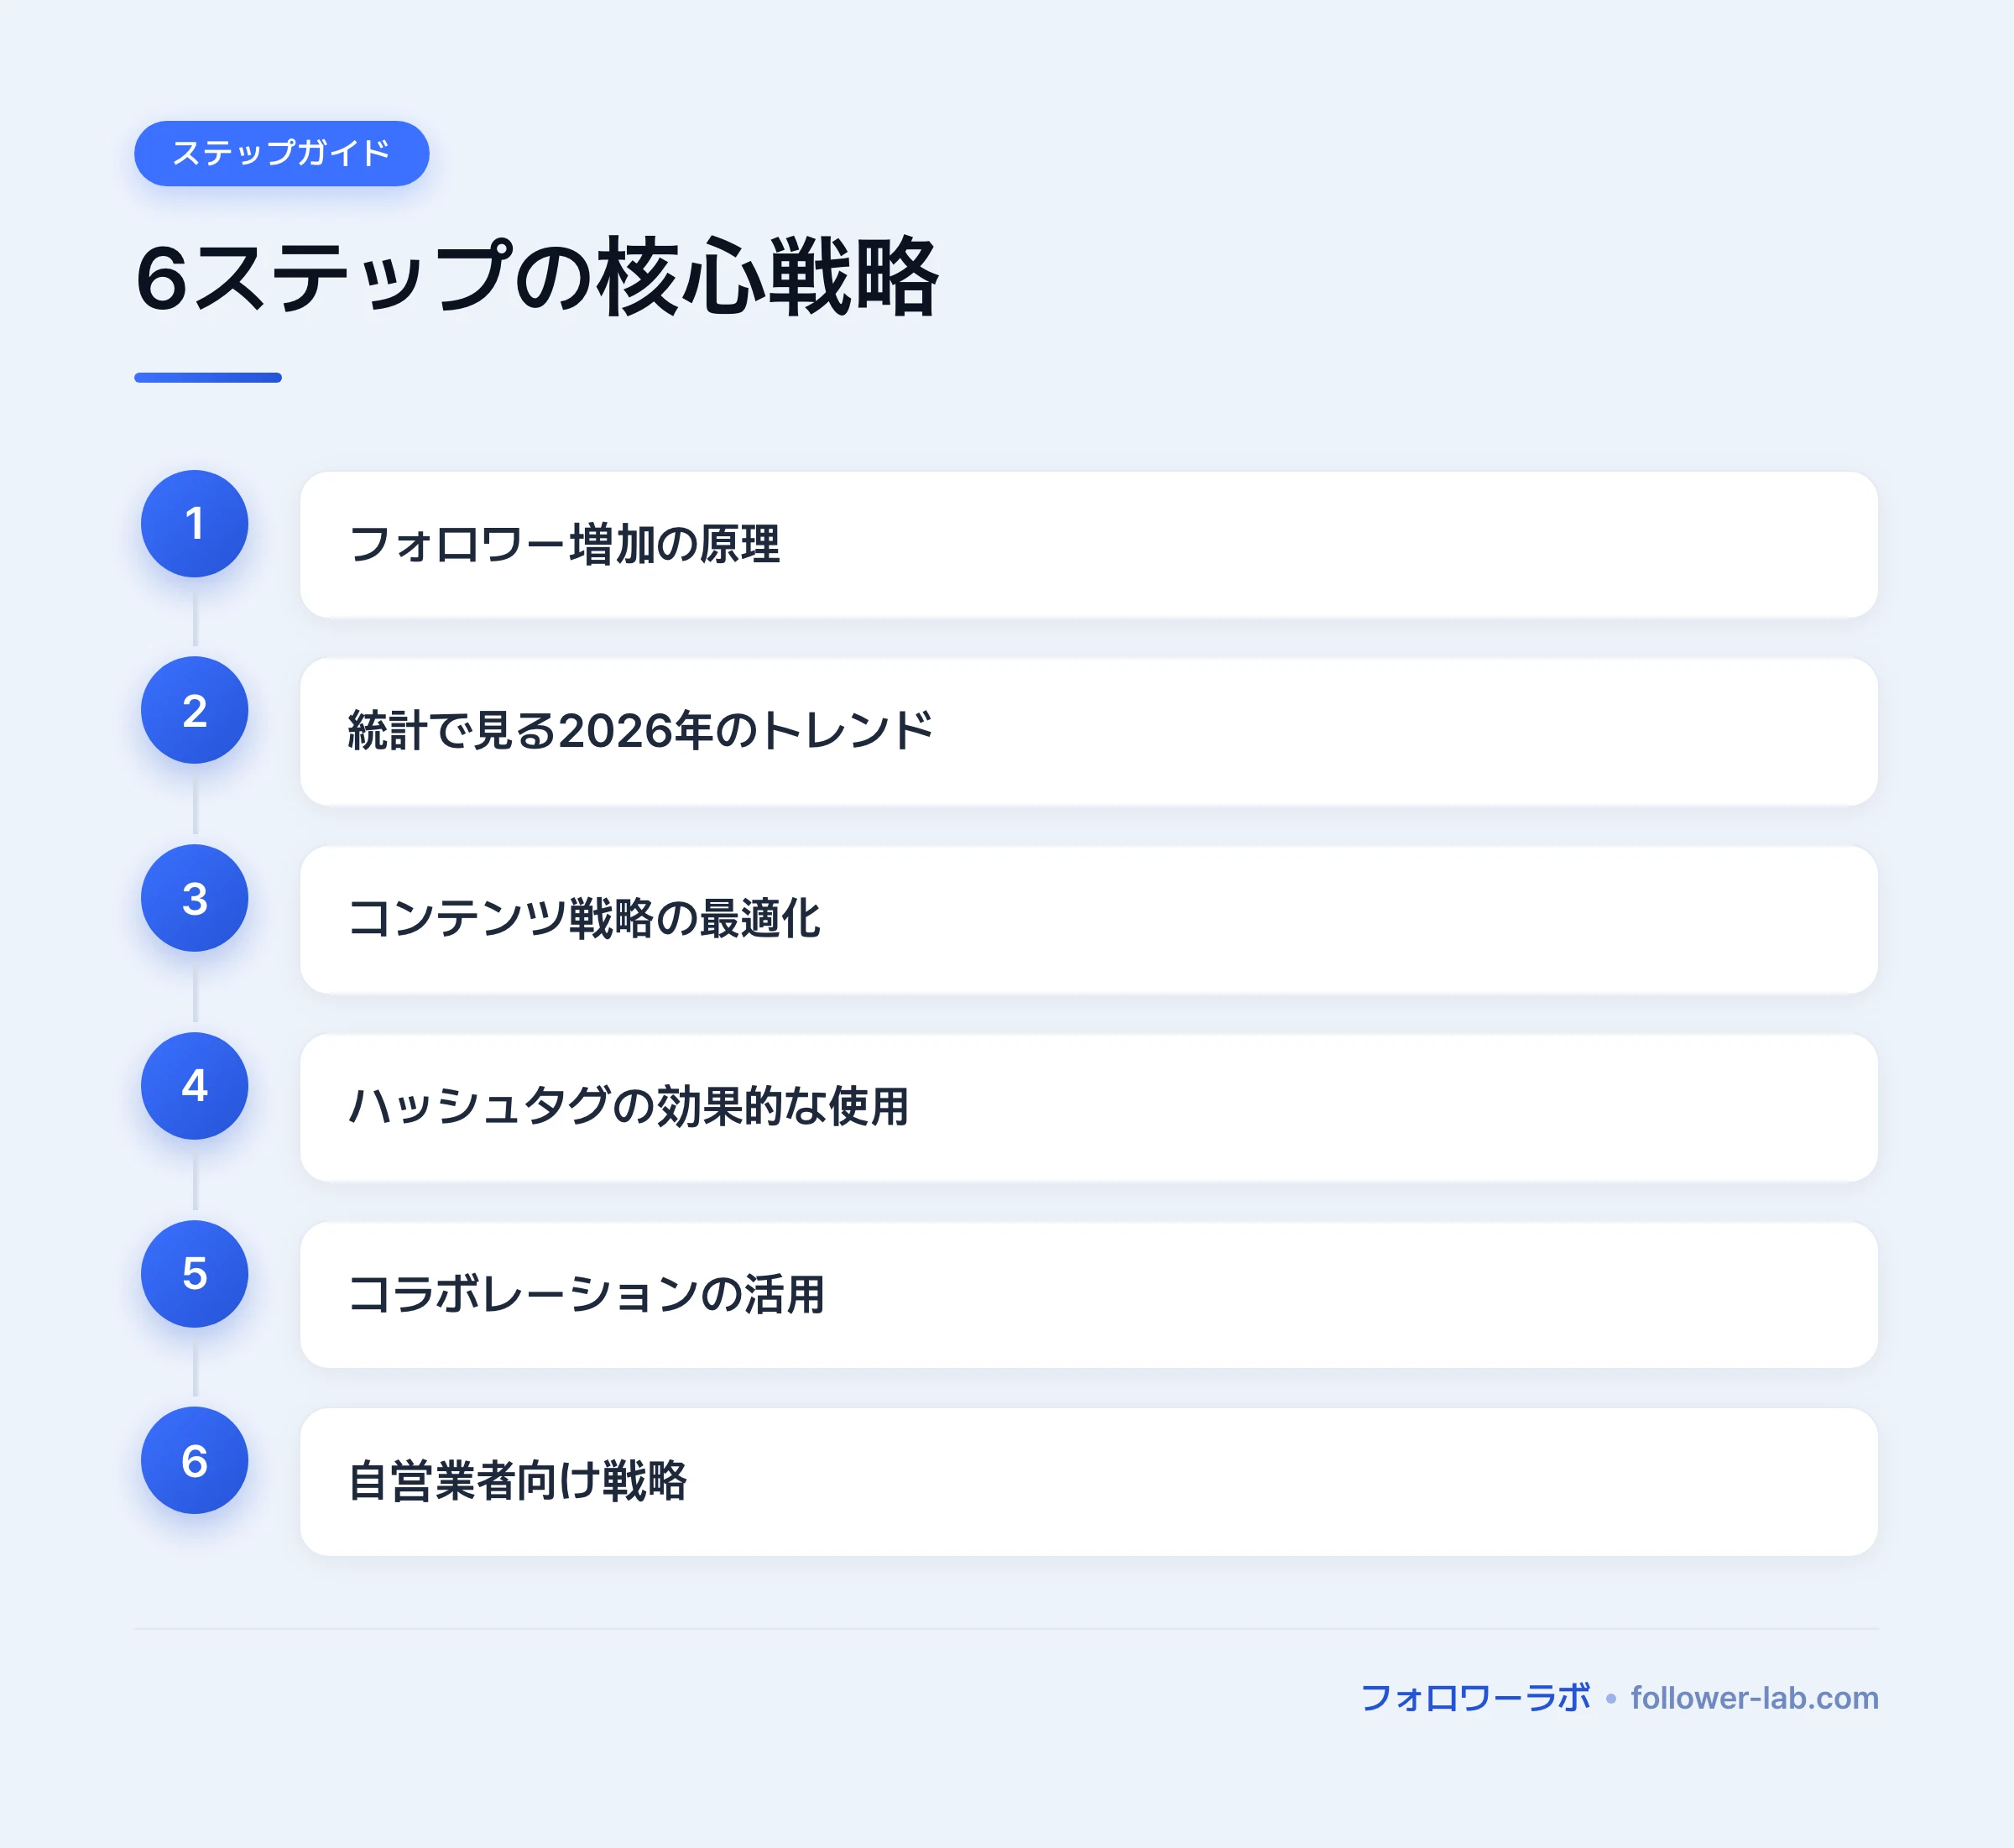Click the 6ステップの核心戦略 heading
Image resolution: width=2014 pixels, height=1848 pixels.
coord(537,278)
